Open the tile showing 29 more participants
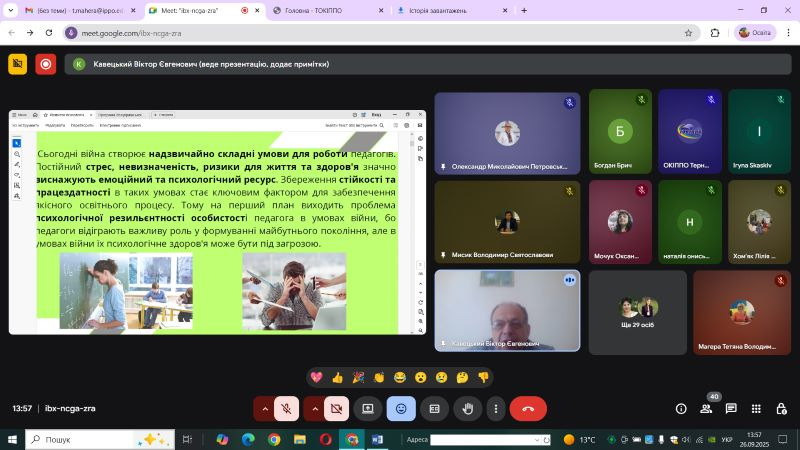This screenshot has width=800, height=450. point(637,310)
